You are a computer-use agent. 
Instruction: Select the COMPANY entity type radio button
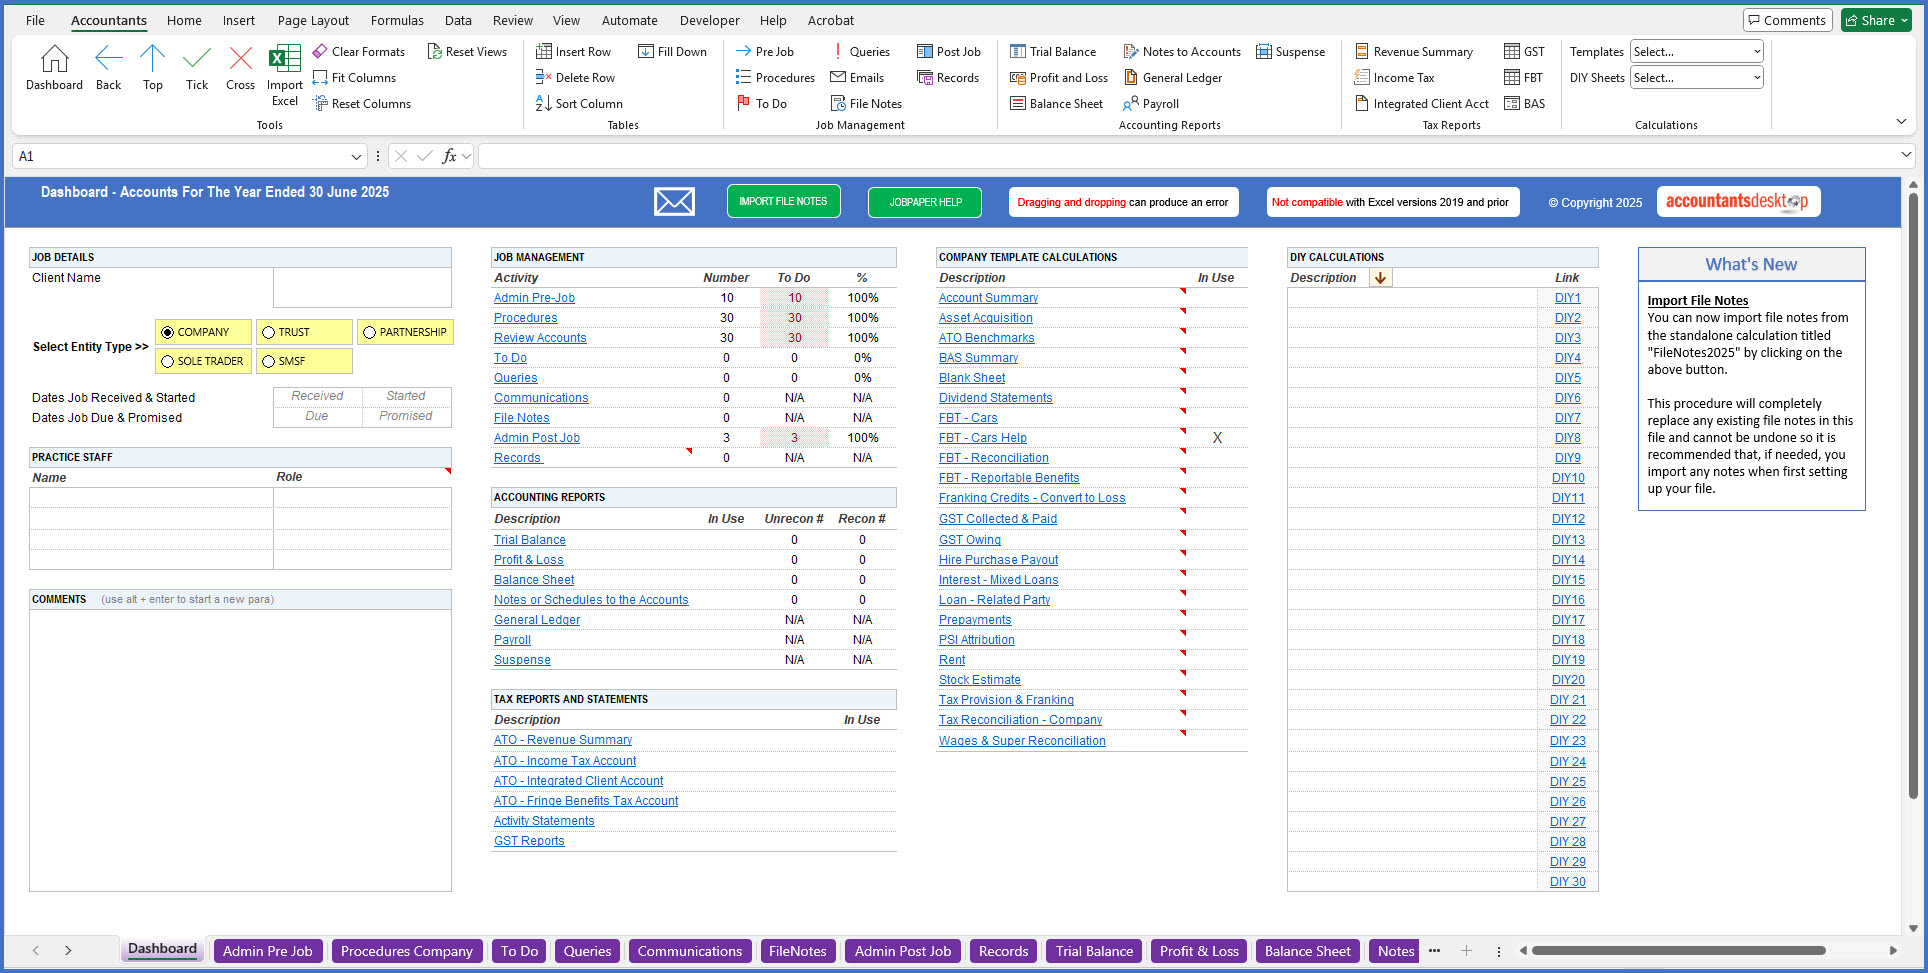[167, 331]
